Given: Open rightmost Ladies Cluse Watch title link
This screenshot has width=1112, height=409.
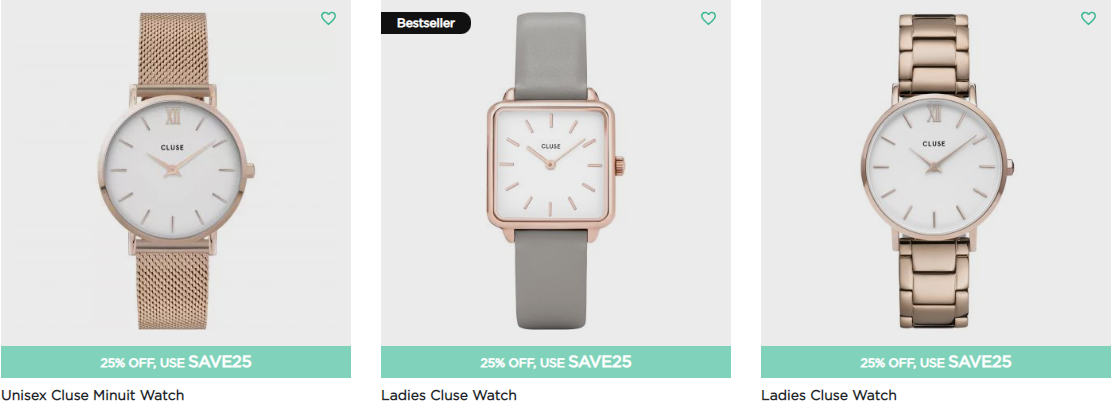Looking at the screenshot, I should [x=829, y=395].
